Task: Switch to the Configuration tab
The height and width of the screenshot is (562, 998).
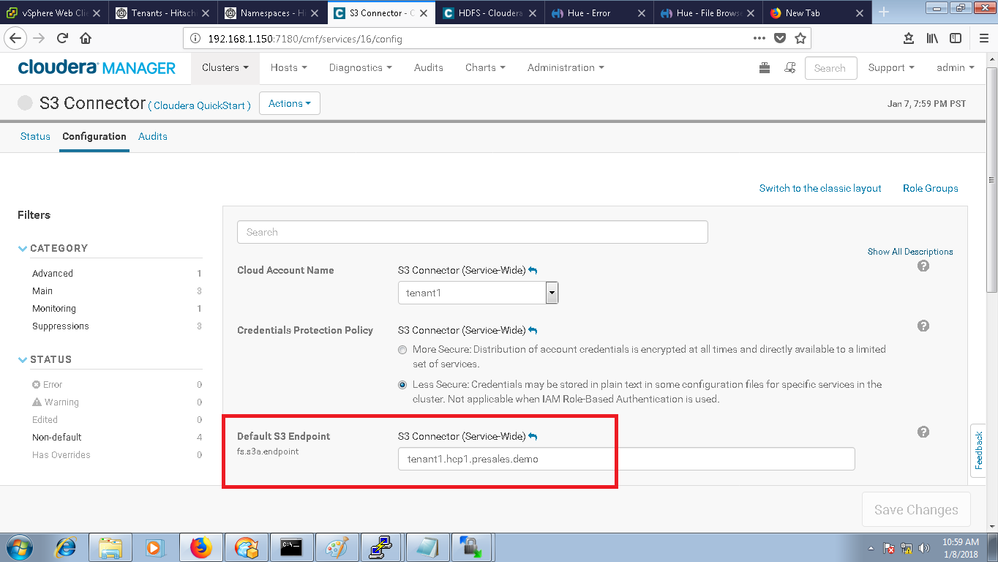Action: (x=94, y=136)
